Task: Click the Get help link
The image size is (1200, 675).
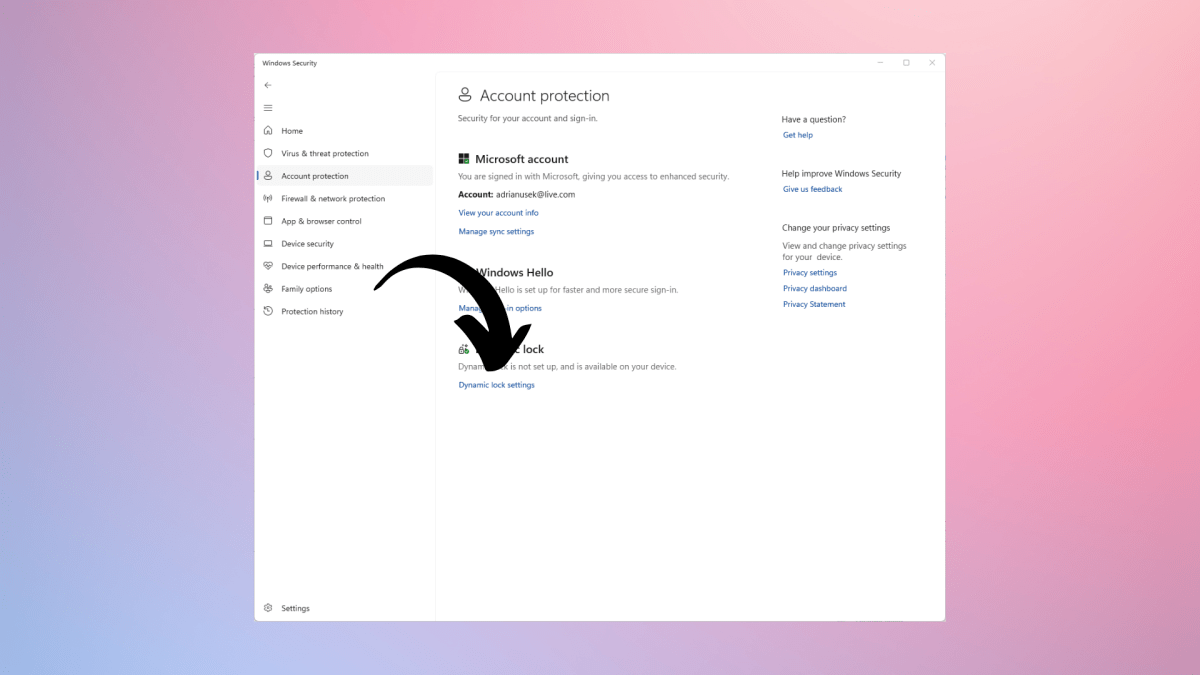Action: point(798,135)
